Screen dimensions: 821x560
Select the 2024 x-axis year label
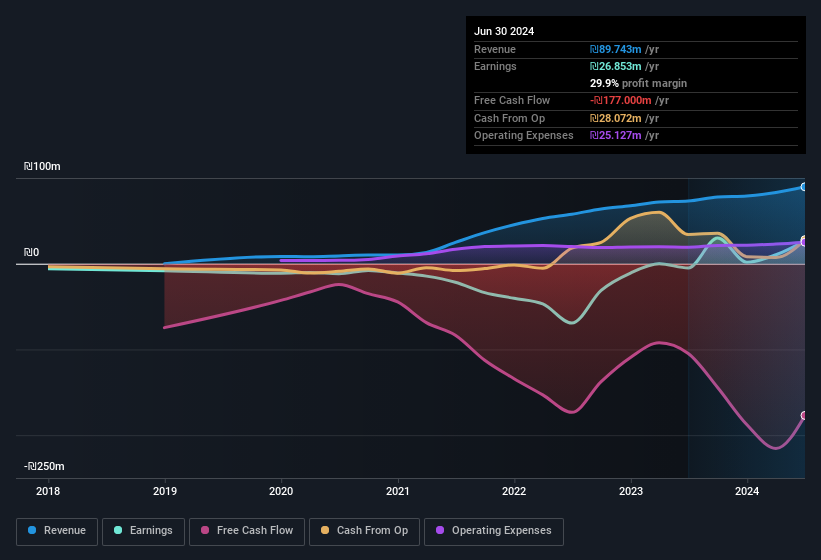point(747,491)
